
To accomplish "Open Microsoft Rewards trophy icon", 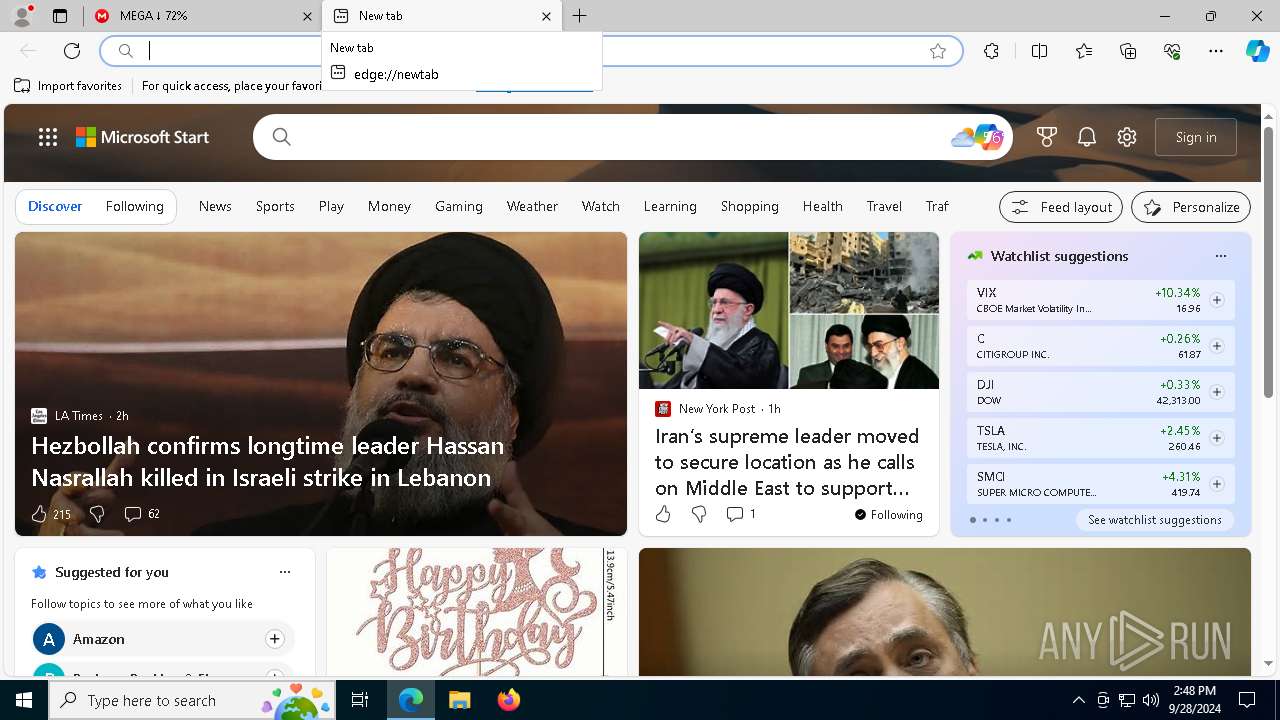I will (x=1047, y=137).
